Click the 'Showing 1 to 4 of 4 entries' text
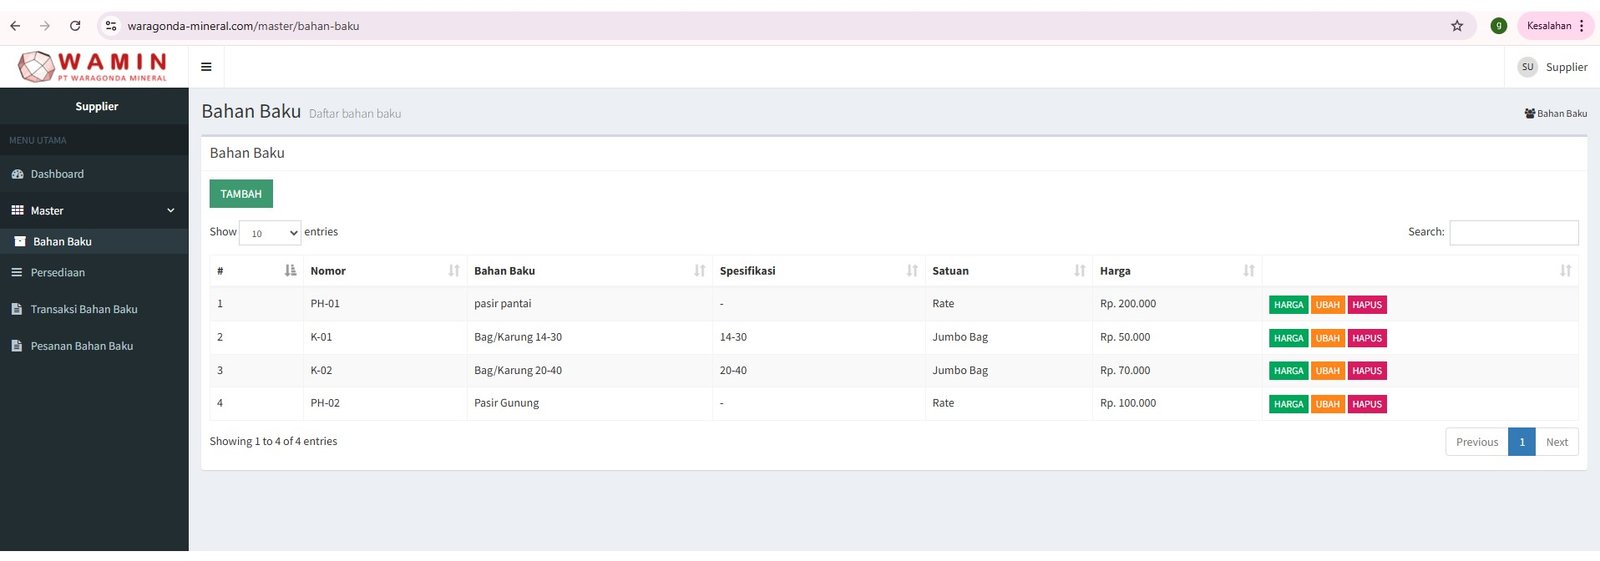 (x=273, y=441)
